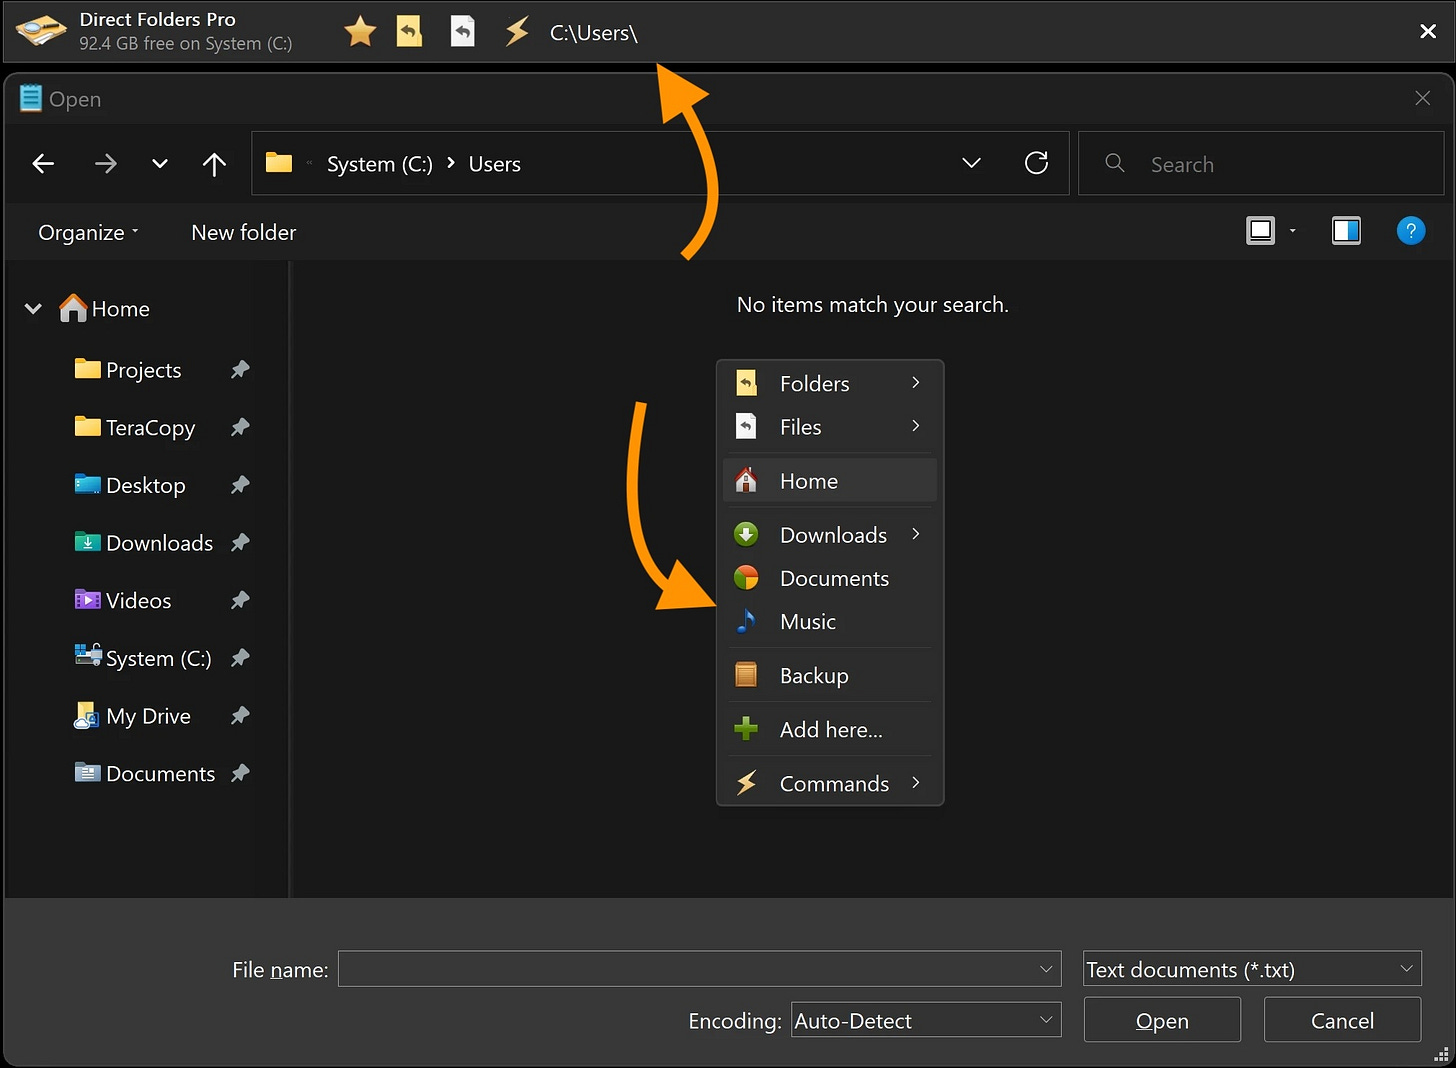The image size is (1456, 1068).
Task: Open Folders submenu in popup menu
Action: [x=830, y=383]
